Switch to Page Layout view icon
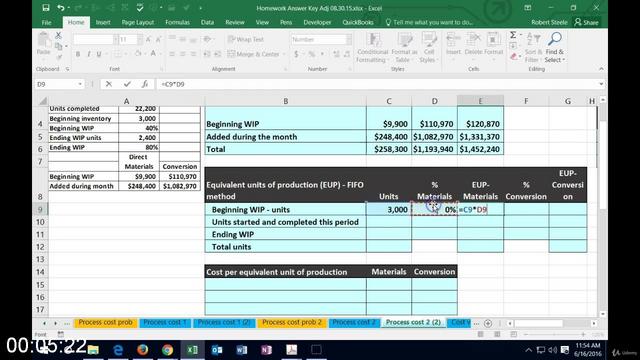 [x=497, y=334]
